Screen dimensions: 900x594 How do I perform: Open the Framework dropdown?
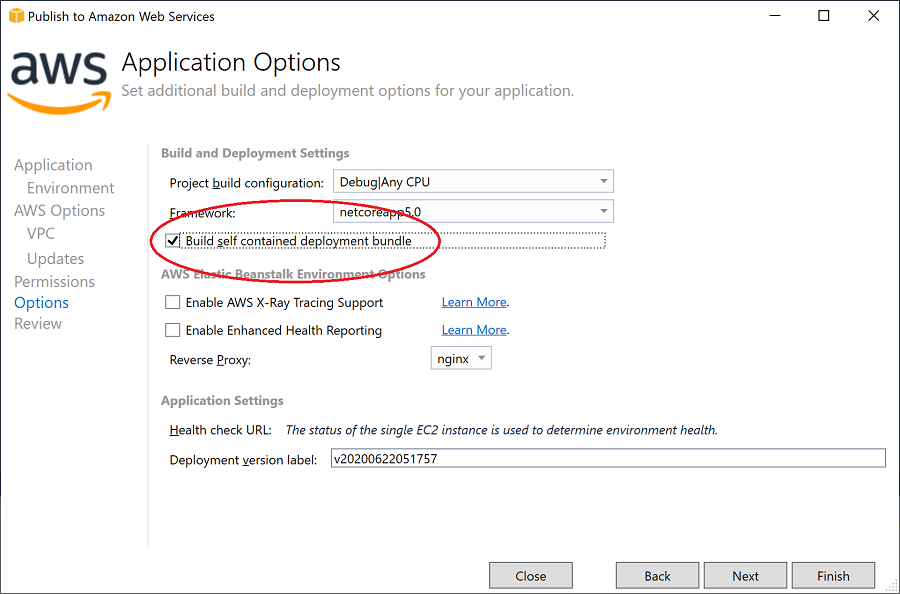[x=604, y=211]
